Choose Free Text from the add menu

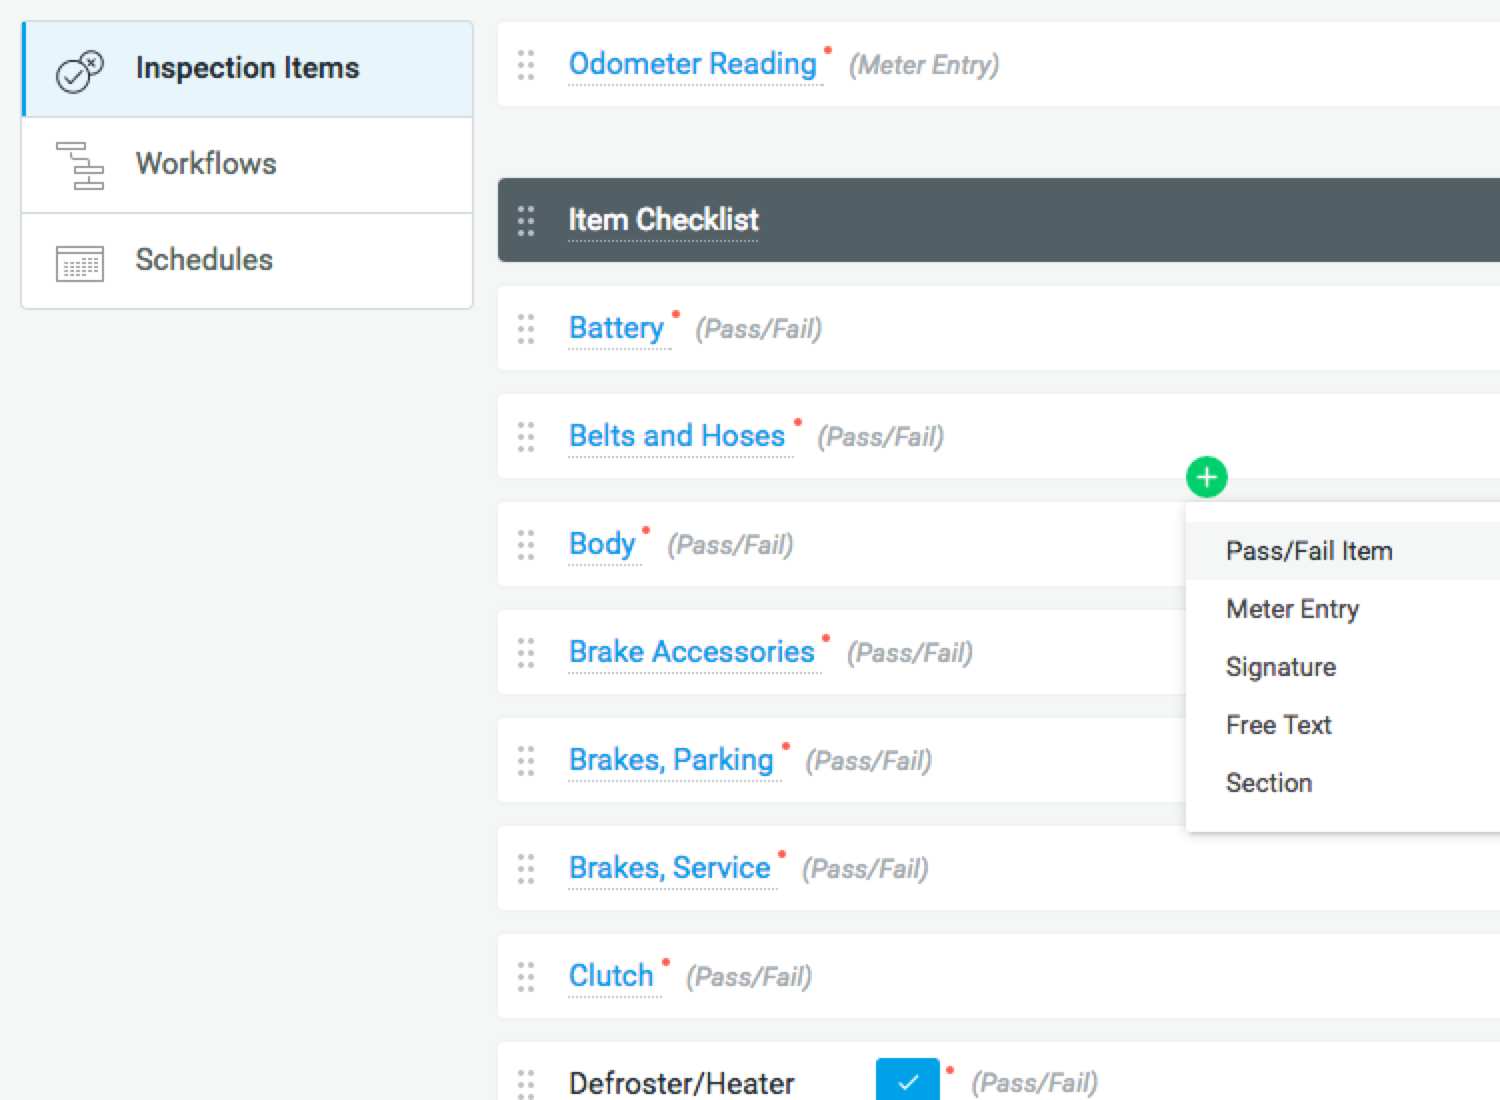click(1278, 725)
